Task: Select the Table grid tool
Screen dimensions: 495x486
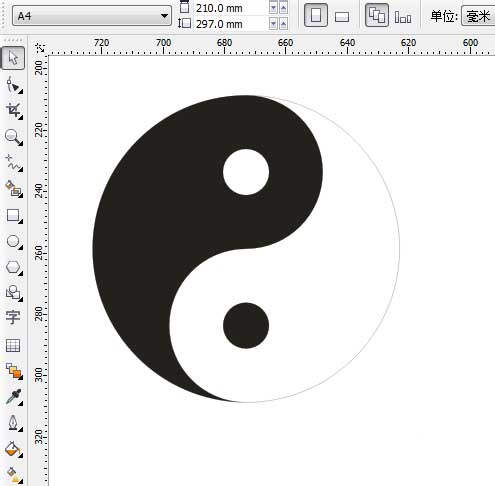Action: click(13, 345)
